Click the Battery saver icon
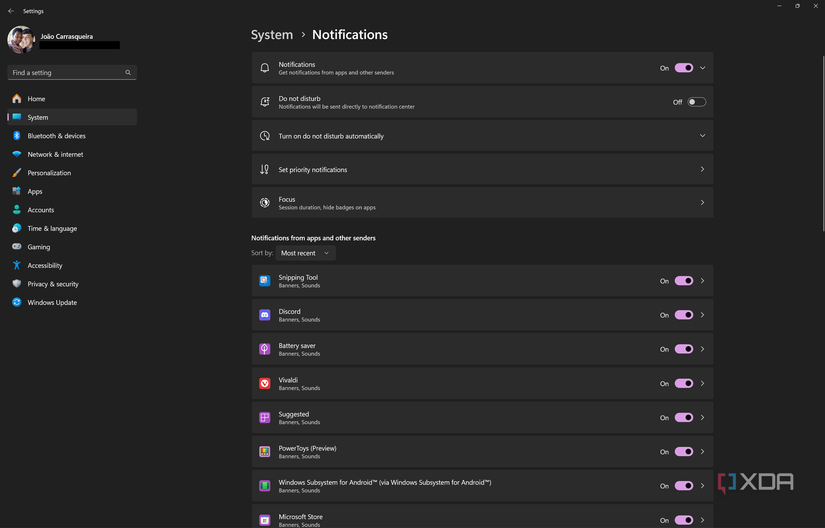This screenshot has height=528, width=825. pyautogui.click(x=265, y=349)
